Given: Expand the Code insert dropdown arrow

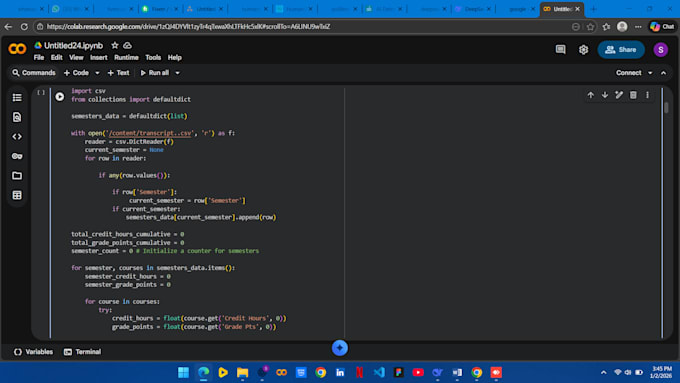Looking at the screenshot, I should 97,73.
